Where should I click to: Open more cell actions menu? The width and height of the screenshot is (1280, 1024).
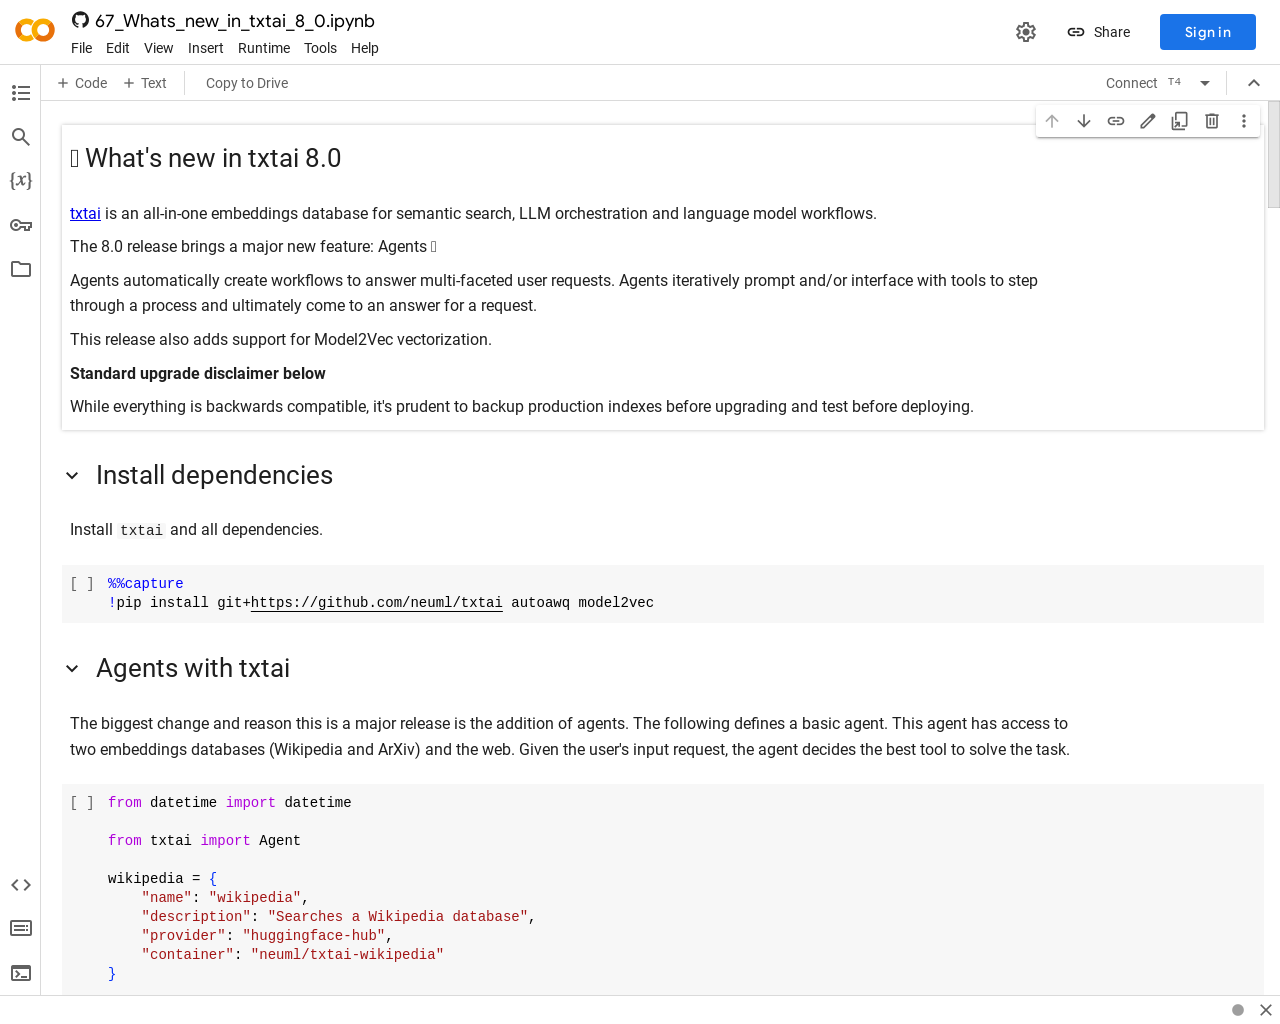click(1244, 121)
